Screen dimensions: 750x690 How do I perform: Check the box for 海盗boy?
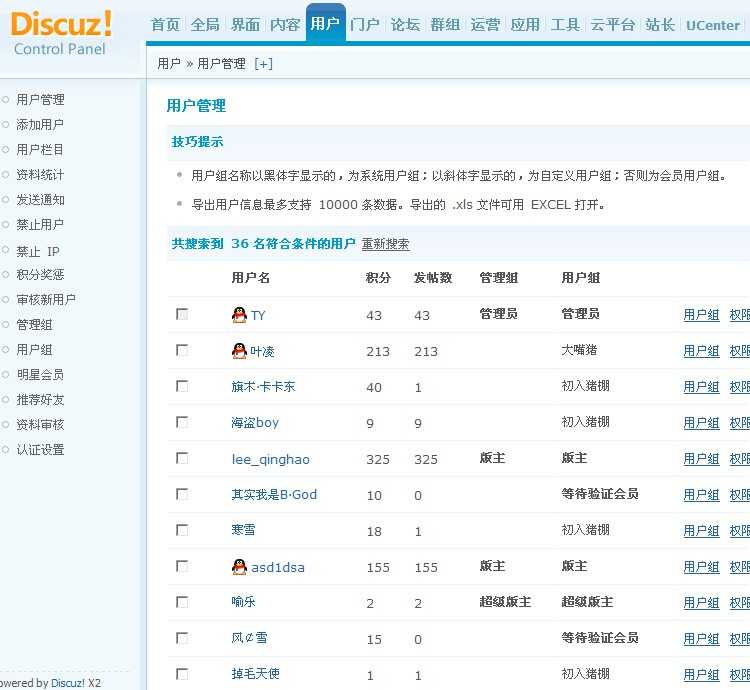182,422
